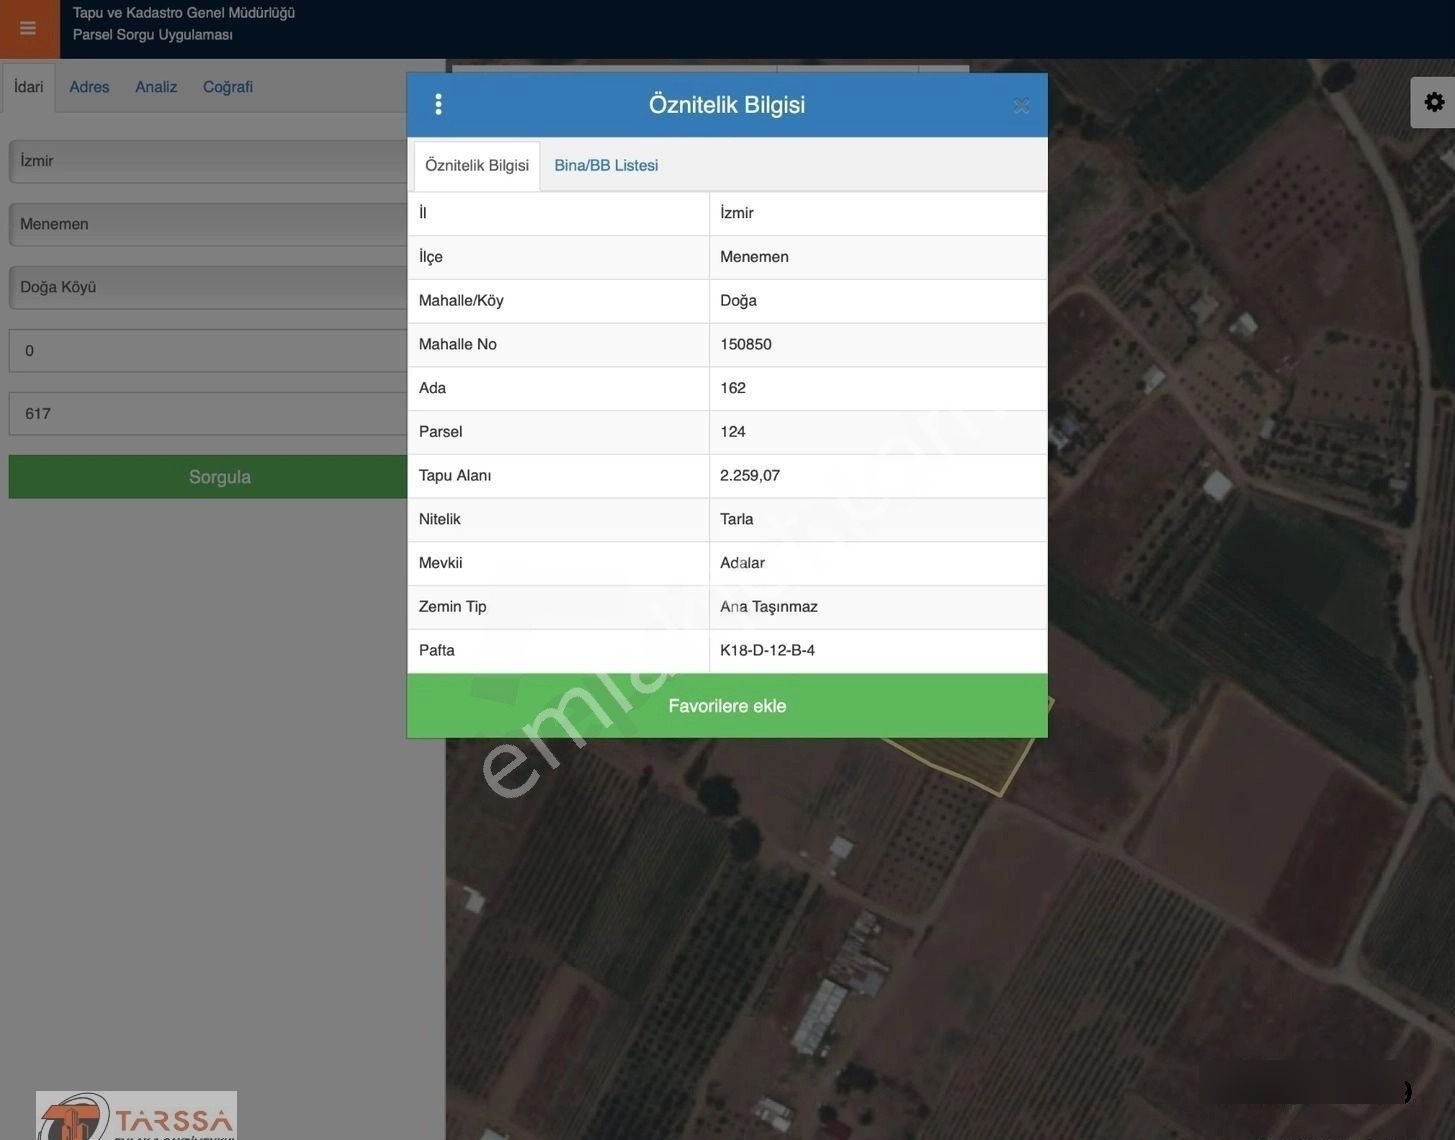Screen dimensions: 1455x1140
Task: Switch to the Adres tab
Action: click(89, 87)
